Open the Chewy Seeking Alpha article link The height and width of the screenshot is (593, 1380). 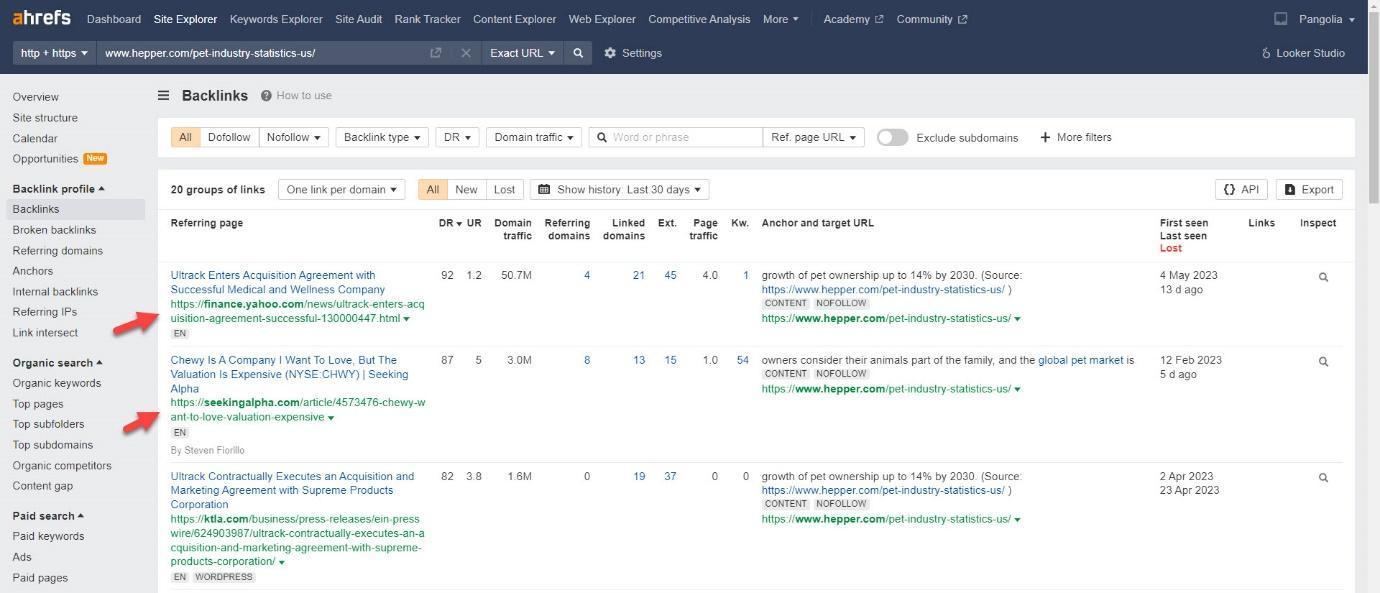(290, 374)
